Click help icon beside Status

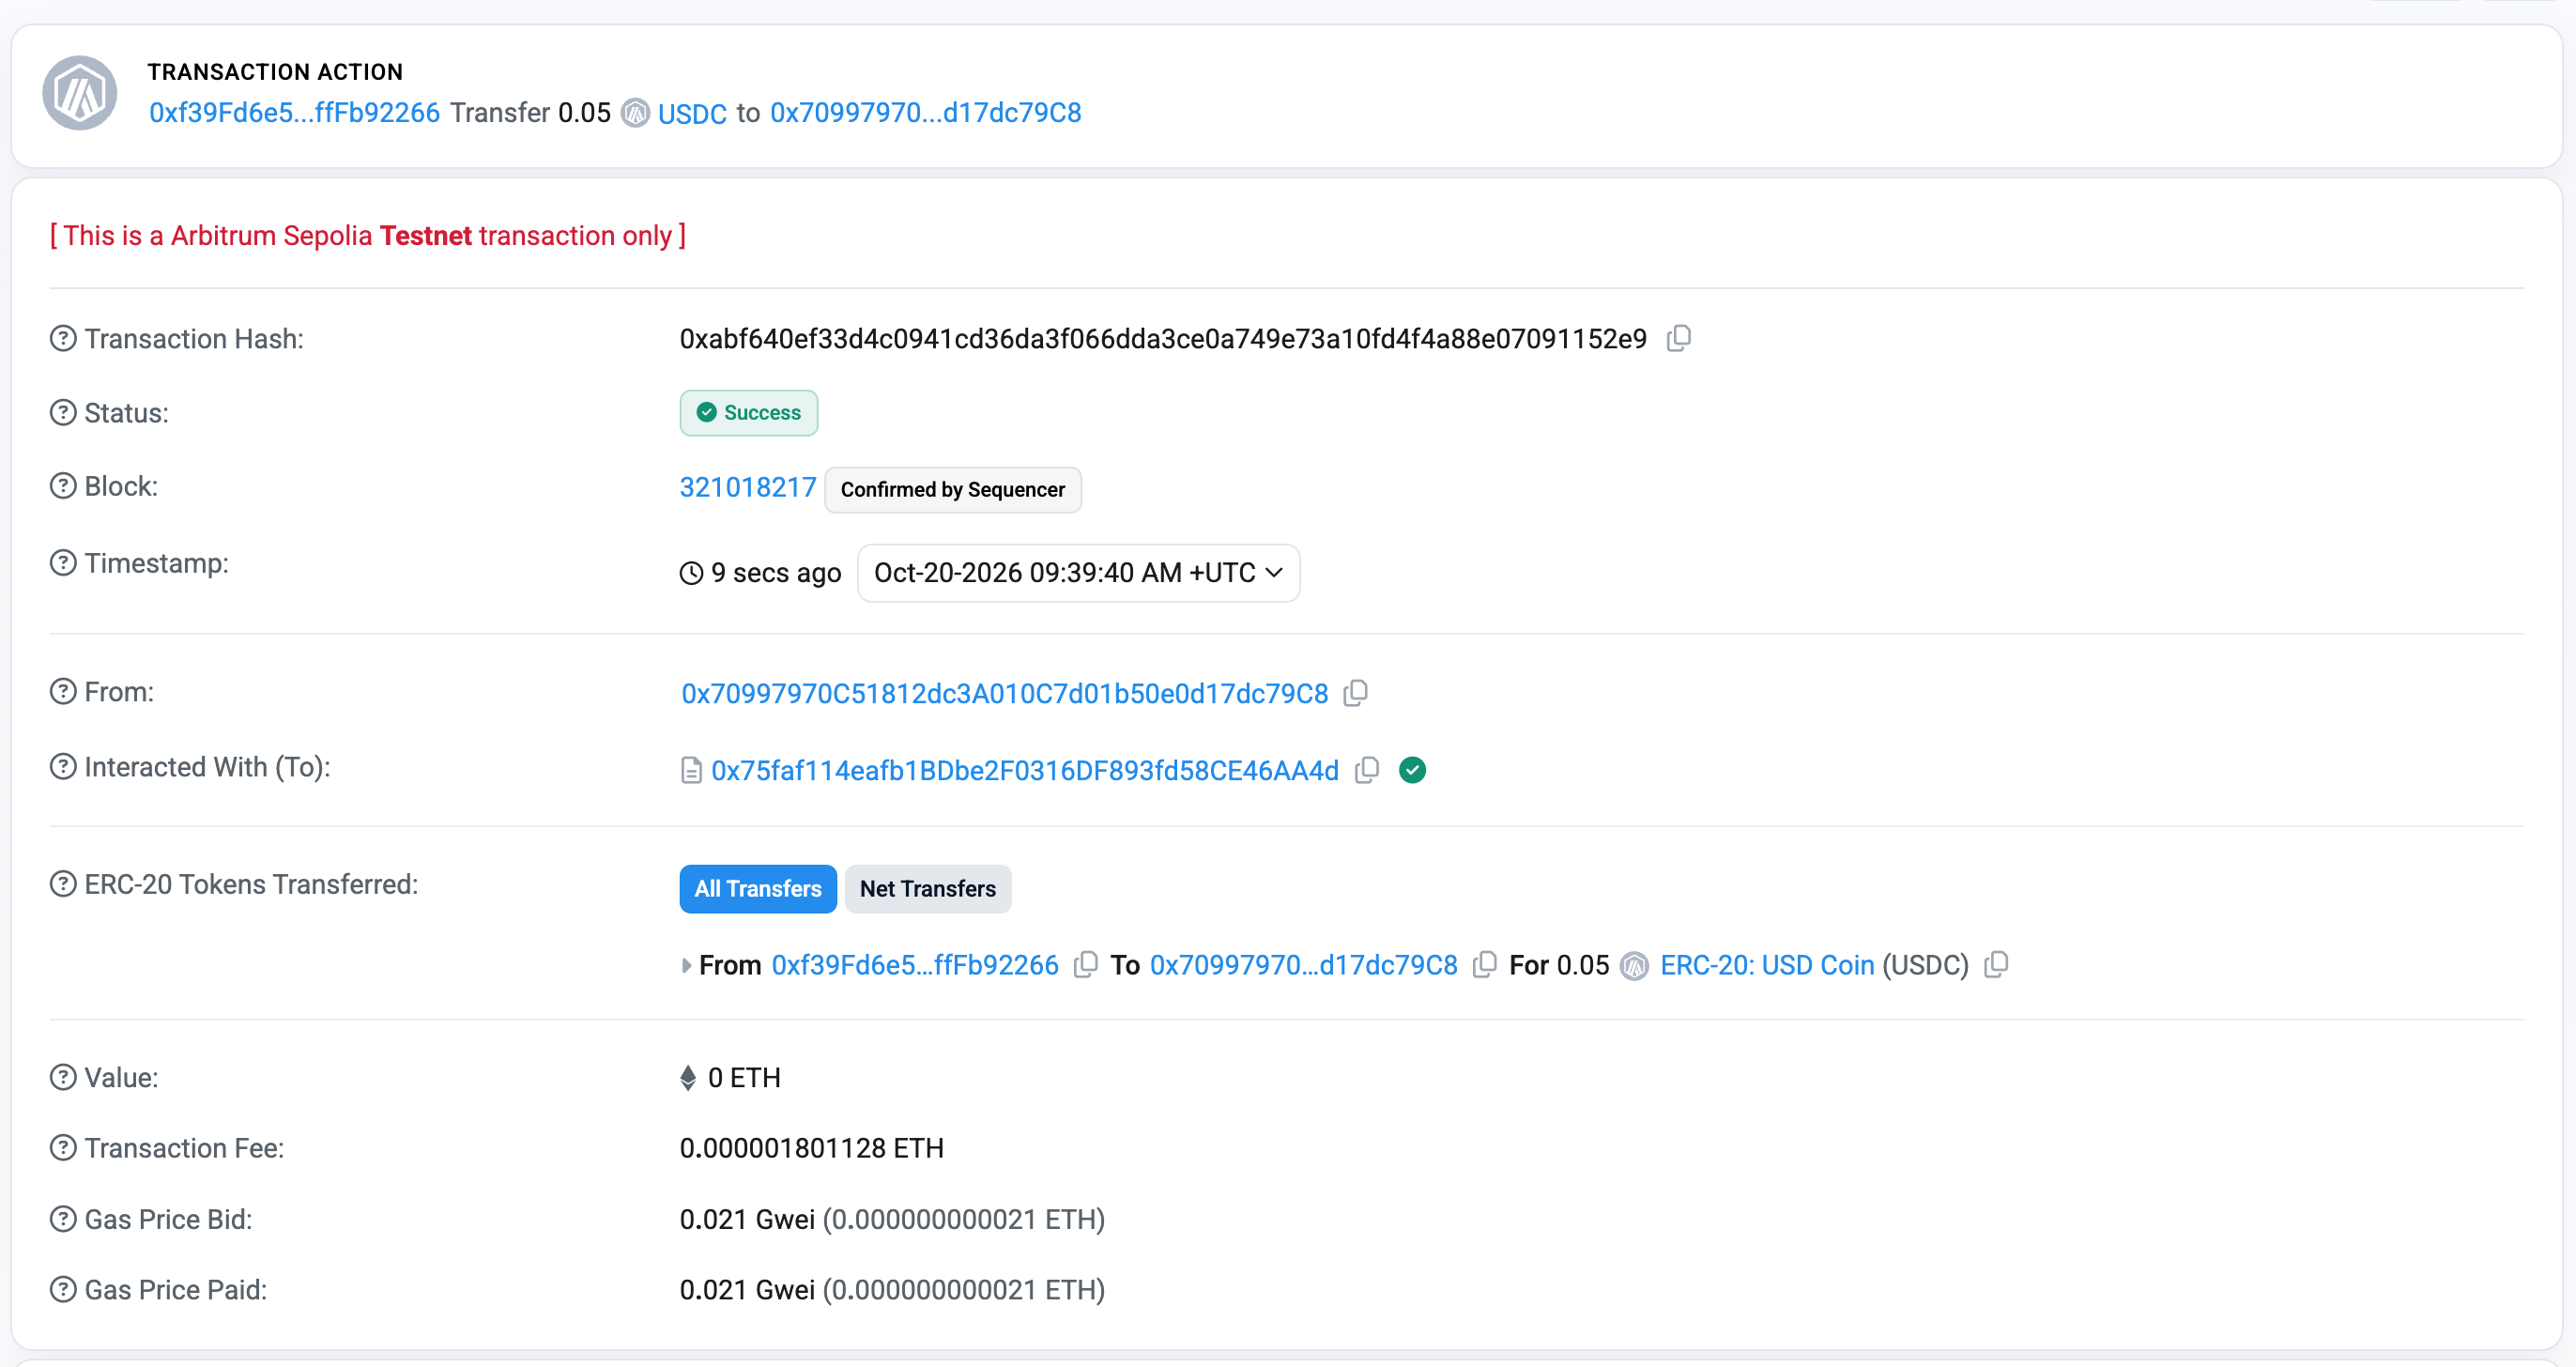pyautogui.click(x=63, y=413)
